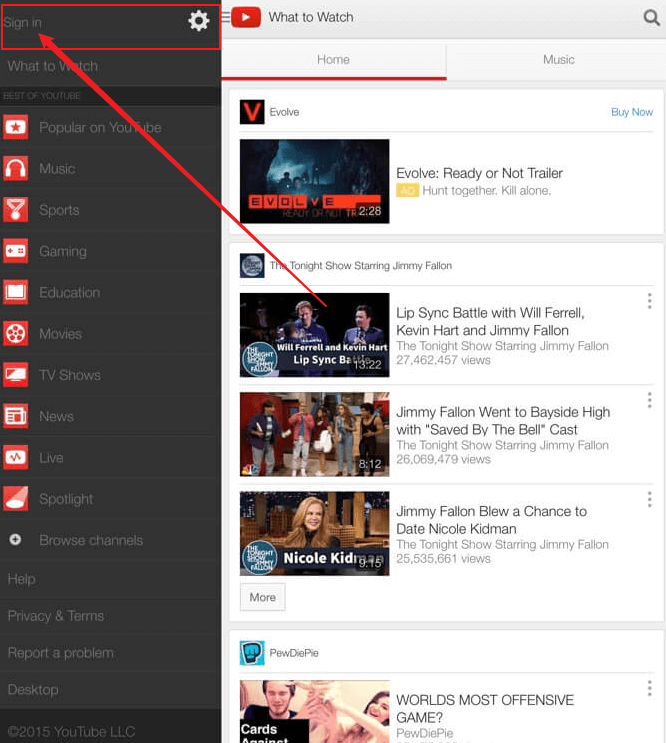Click the Gaming controller icon
The height and width of the screenshot is (743, 666).
pos(15,251)
